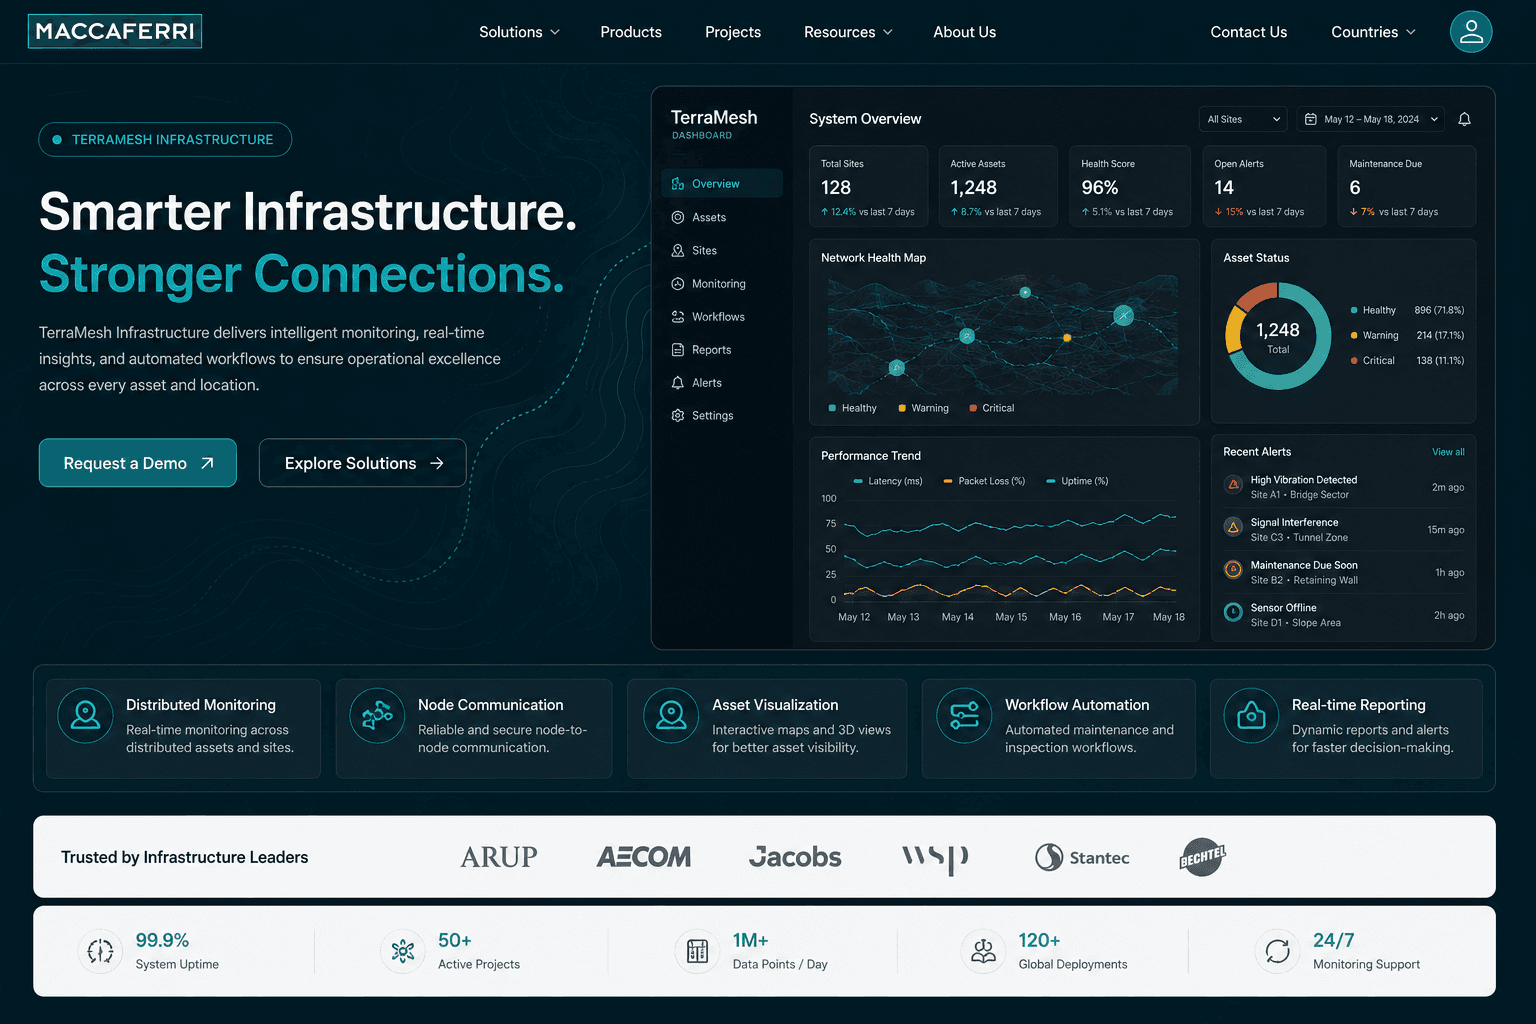Image resolution: width=1536 pixels, height=1024 pixels.
Task: Click the Distributed Monitoring feature icon
Action: 85,716
